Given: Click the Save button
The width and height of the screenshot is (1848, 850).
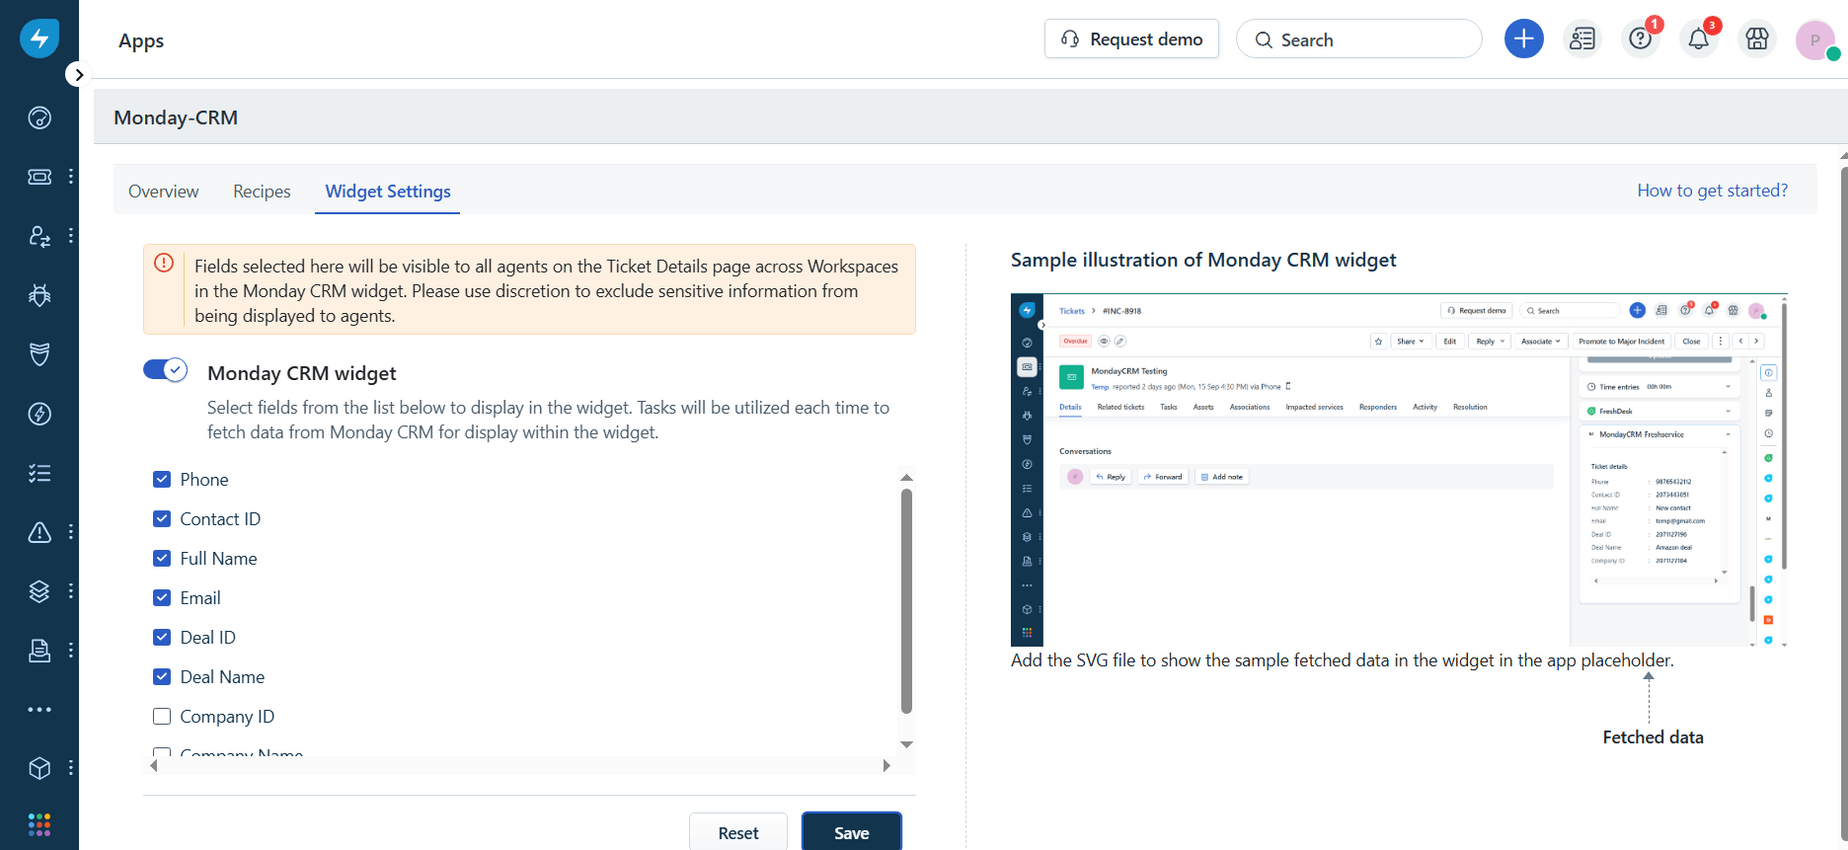Looking at the screenshot, I should [852, 832].
